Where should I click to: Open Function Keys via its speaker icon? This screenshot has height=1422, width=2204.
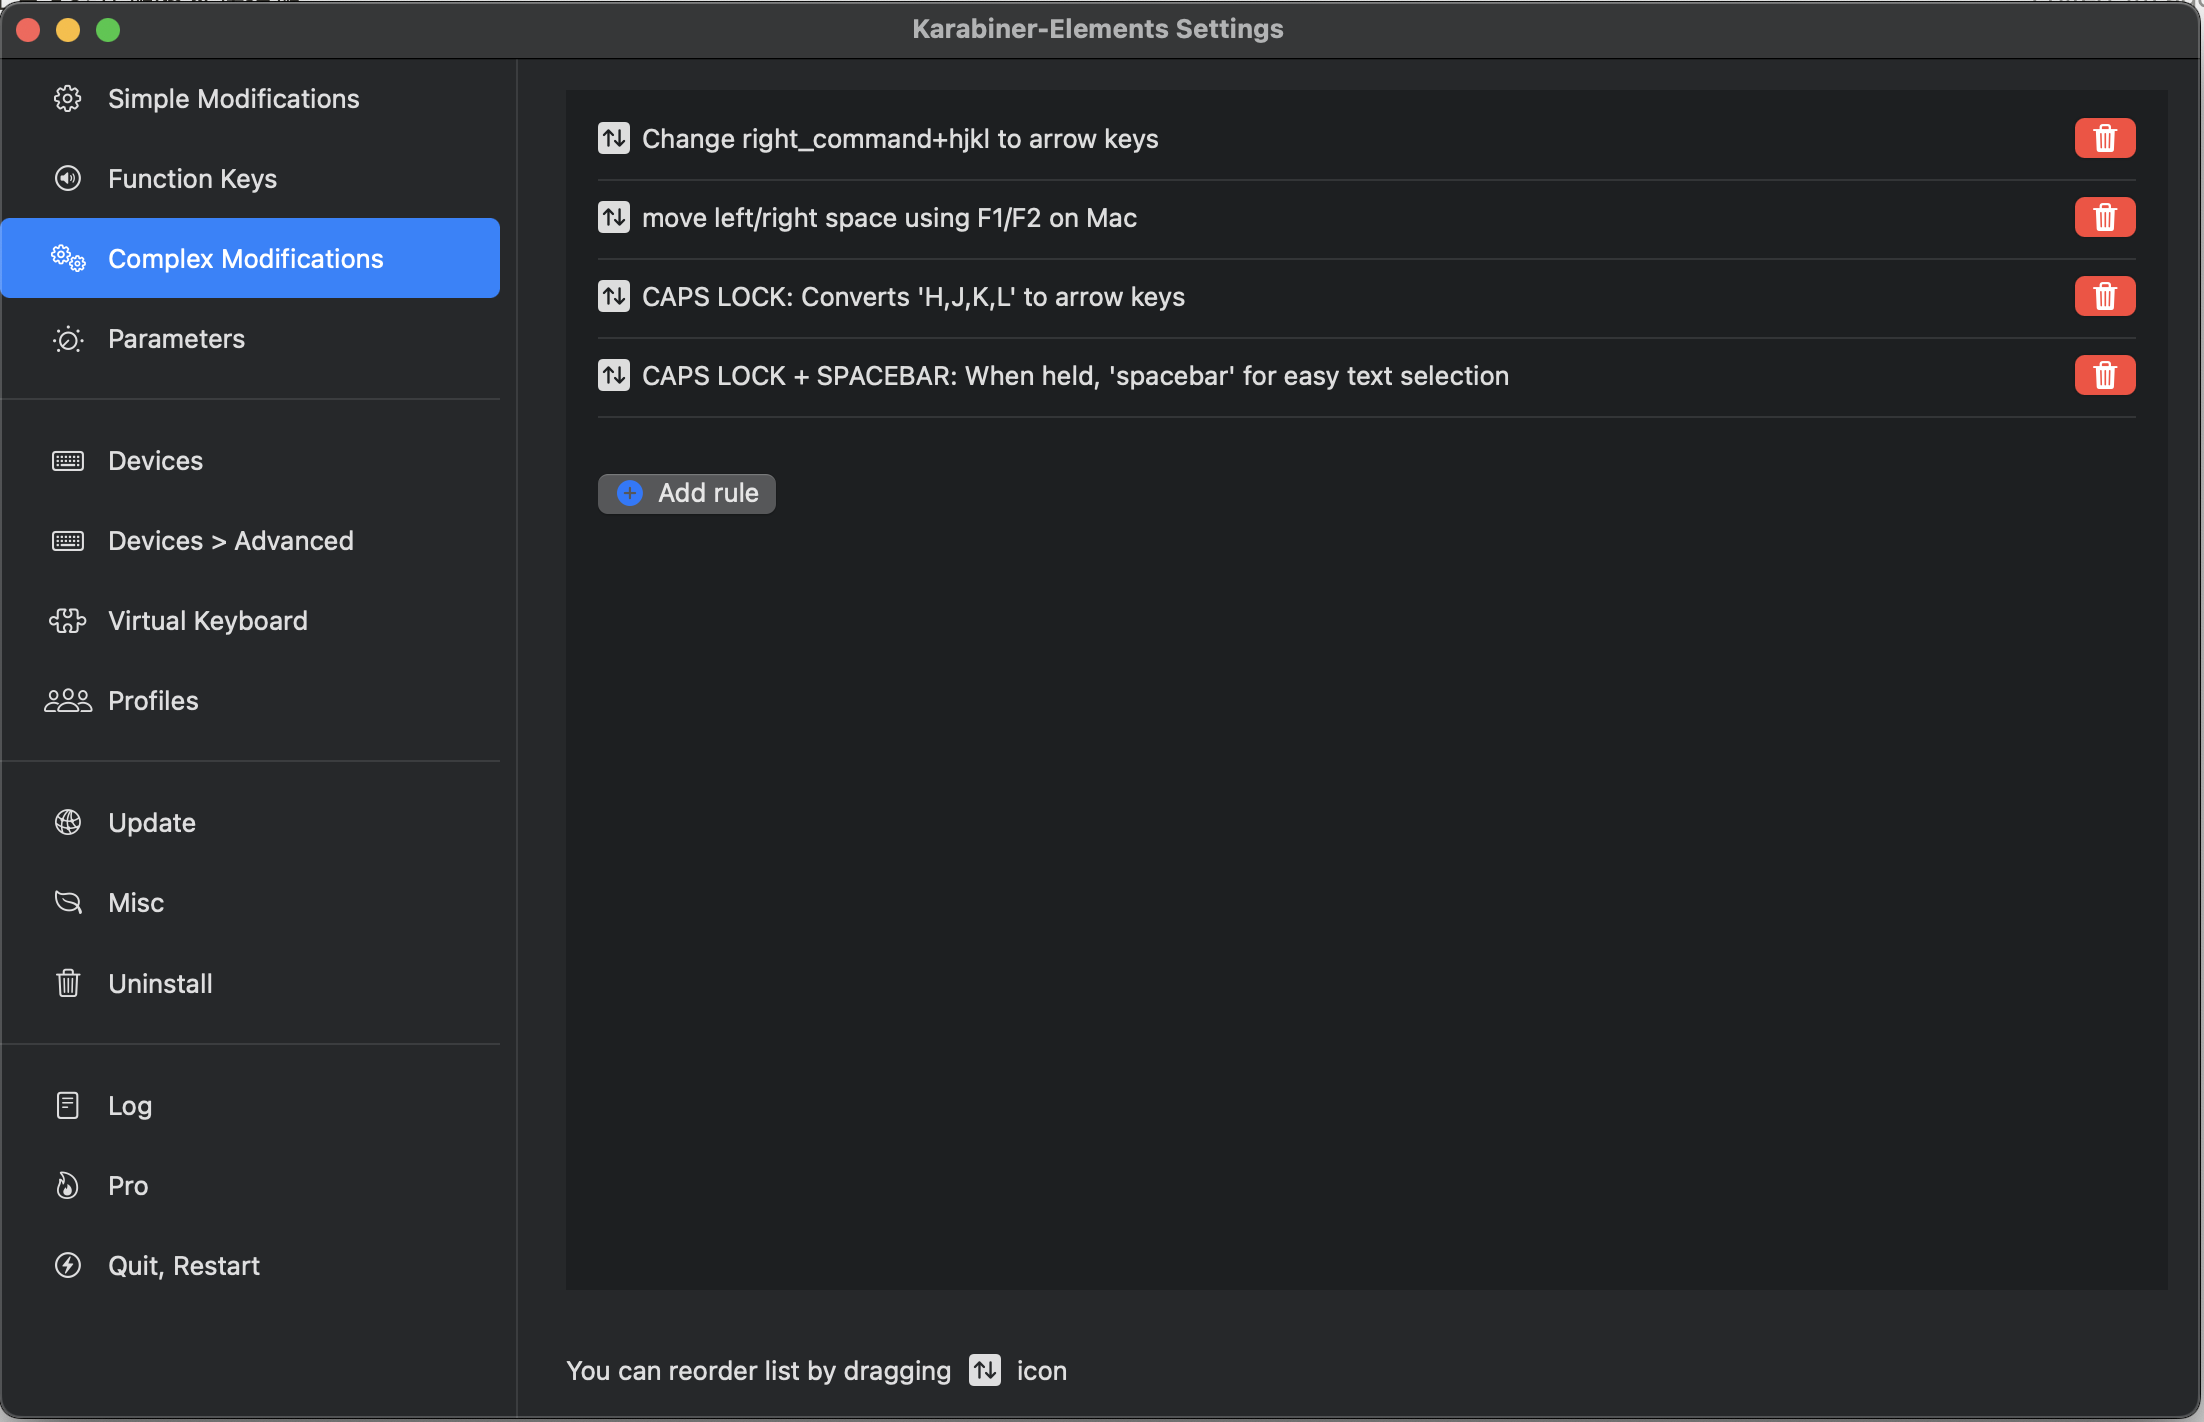pyautogui.click(x=67, y=178)
